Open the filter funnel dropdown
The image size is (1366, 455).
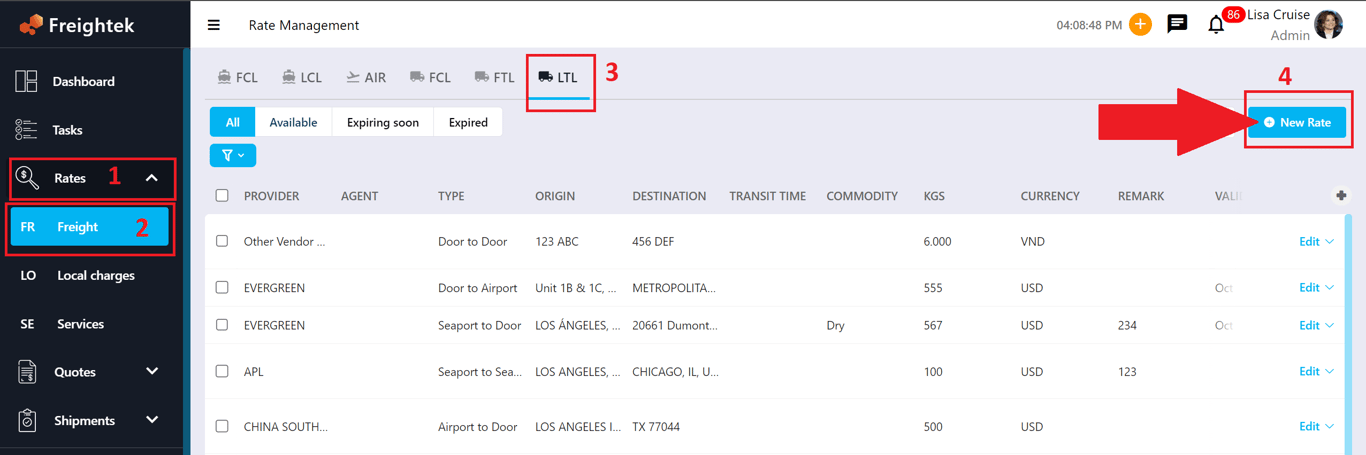point(233,155)
